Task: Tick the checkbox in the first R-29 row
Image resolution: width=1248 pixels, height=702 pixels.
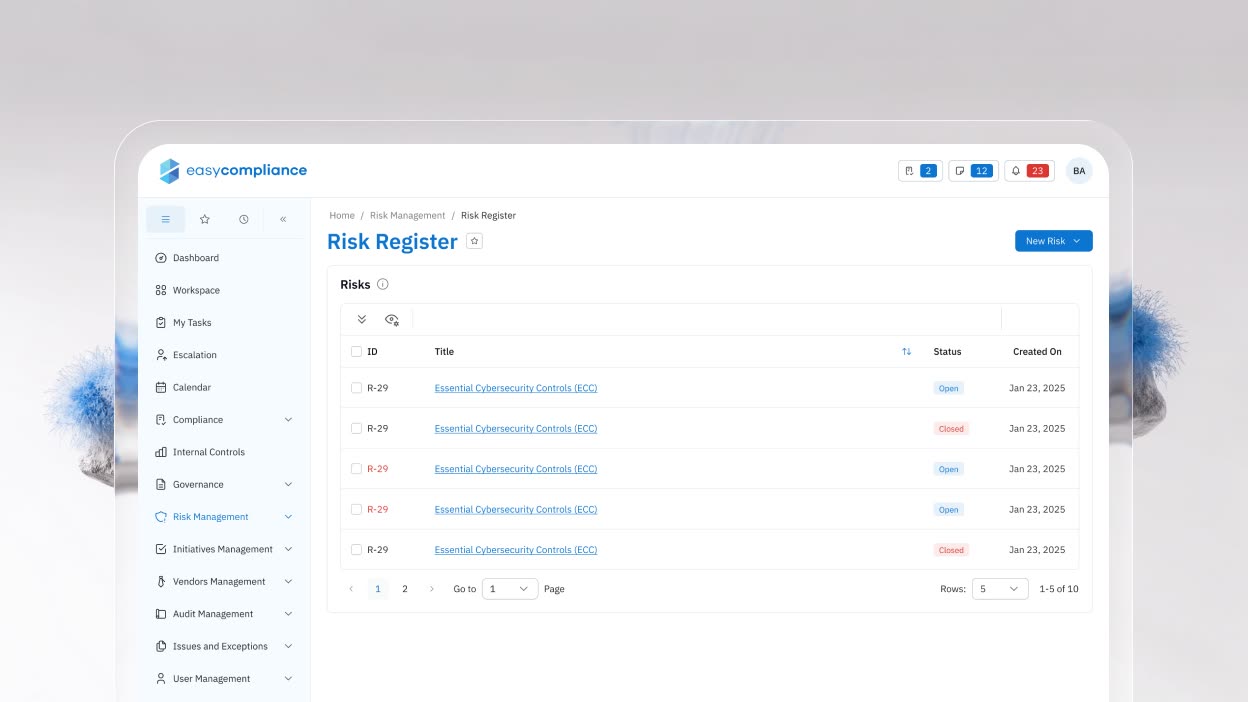Action: pyautogui.click(x=357, y=388)
